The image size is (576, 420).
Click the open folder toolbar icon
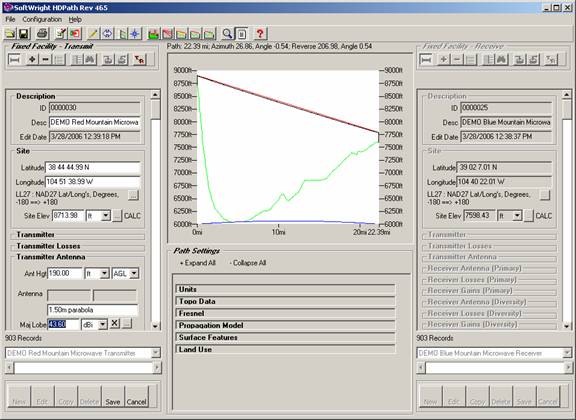pos(10,34)
